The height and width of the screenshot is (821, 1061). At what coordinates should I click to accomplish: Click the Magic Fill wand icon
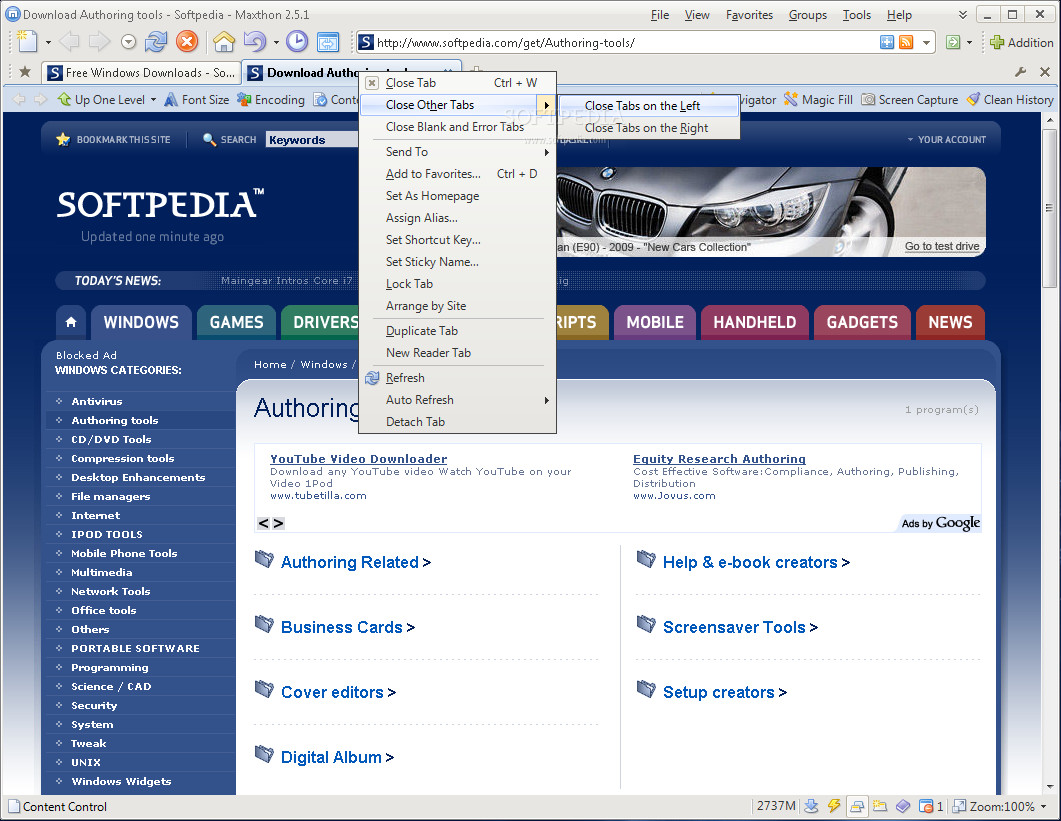tap(790, 99)
